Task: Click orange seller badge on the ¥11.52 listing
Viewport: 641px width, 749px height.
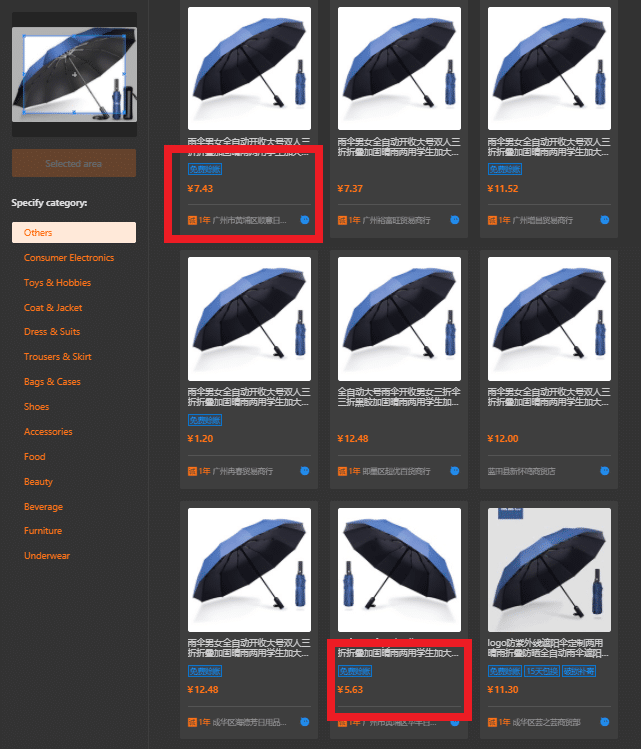Action: pyautogui.click(x=492, y=220)
